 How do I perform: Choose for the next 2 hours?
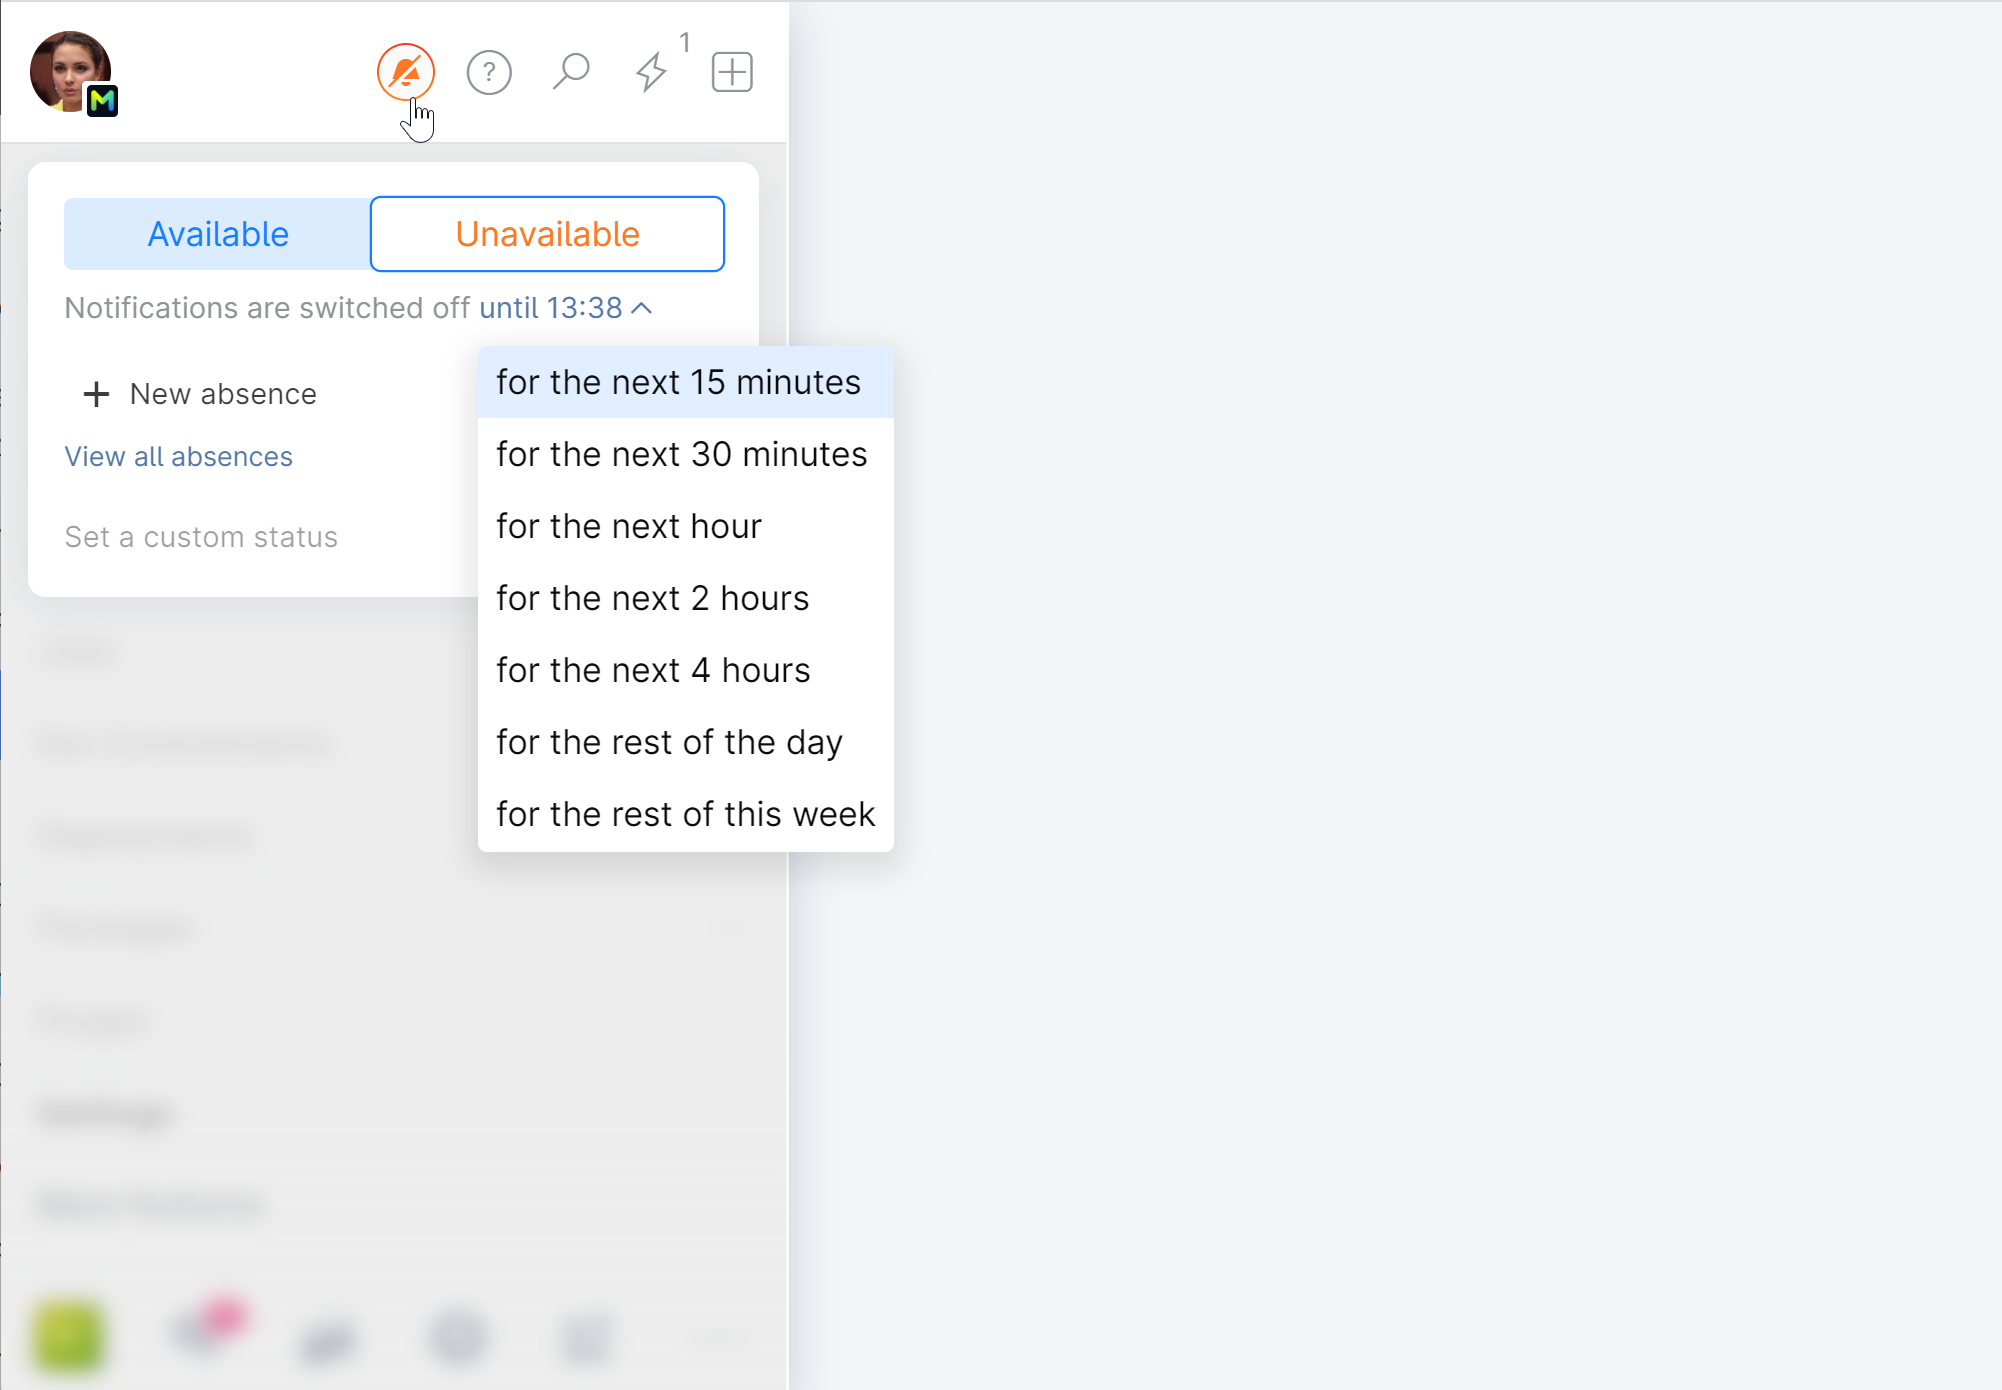[652, 598]
